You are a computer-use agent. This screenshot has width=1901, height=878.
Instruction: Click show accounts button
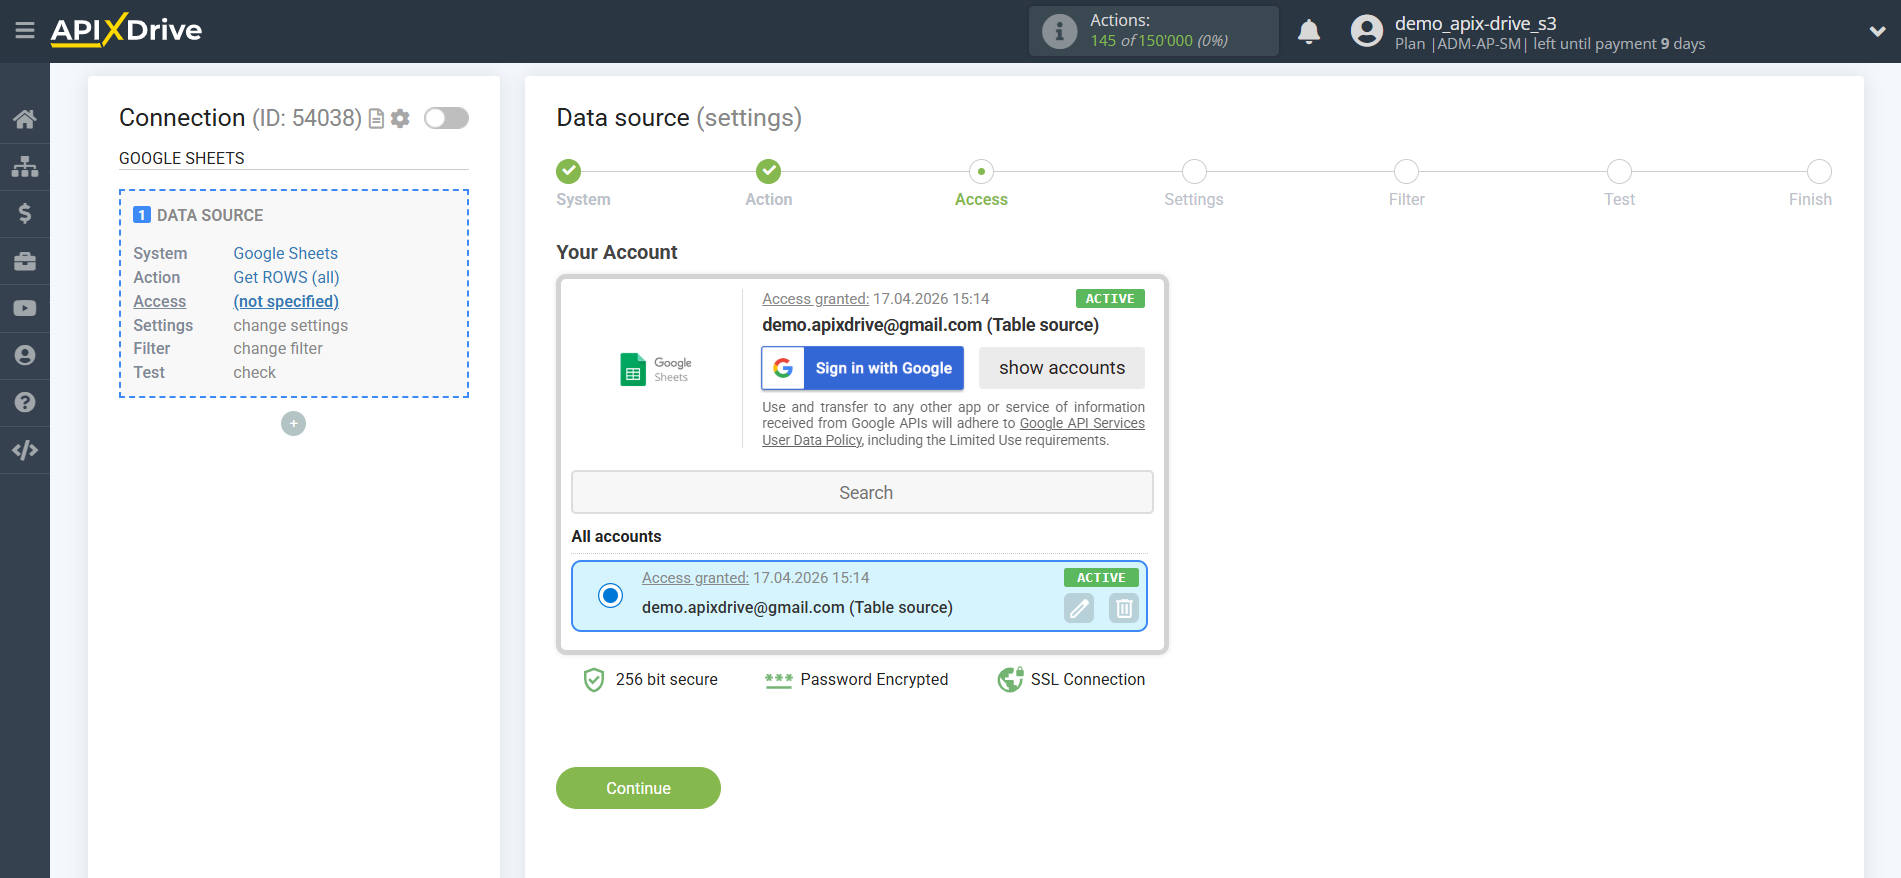click(1061, 368)
